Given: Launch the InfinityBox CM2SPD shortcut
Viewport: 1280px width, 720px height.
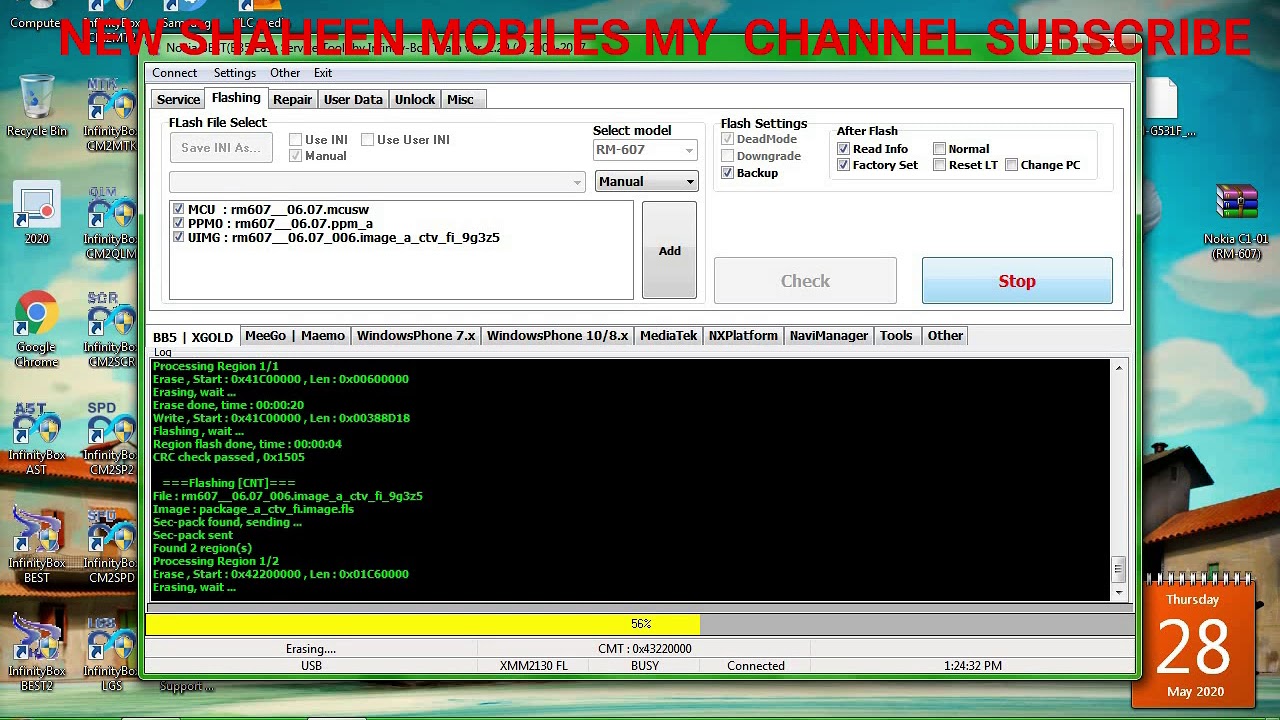Looking at the screenshot, I should 110,547.
